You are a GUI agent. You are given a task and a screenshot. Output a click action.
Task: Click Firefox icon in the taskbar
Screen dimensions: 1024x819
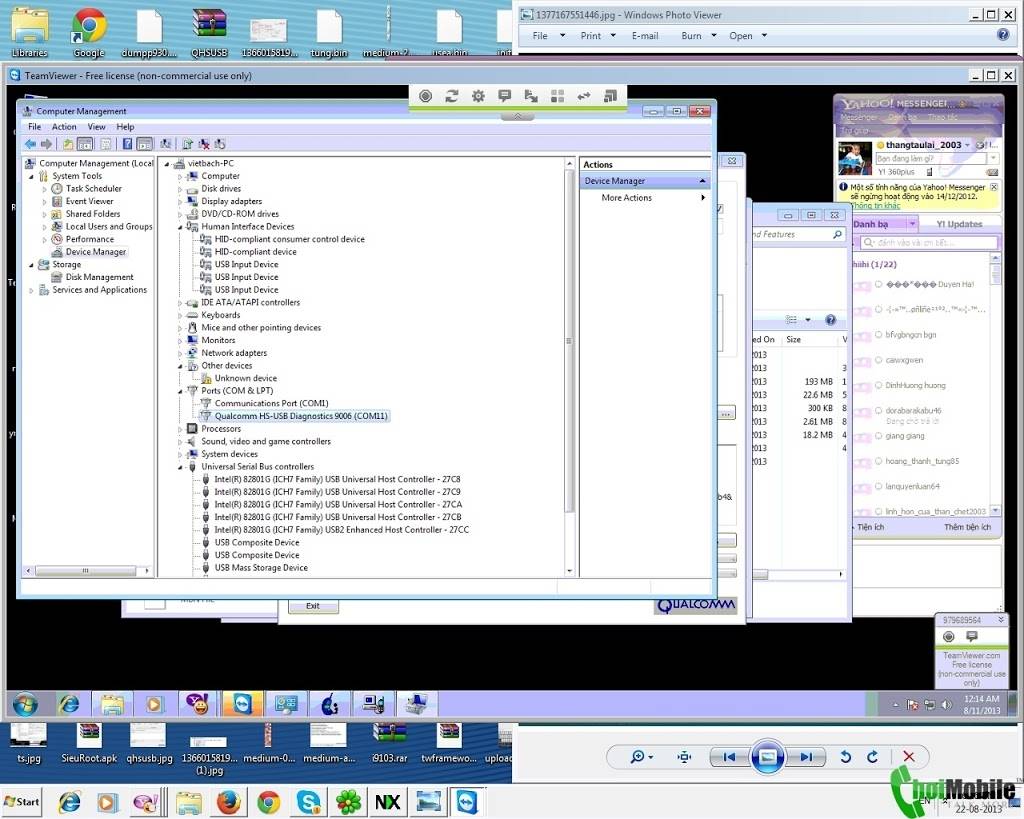[229, 803]
